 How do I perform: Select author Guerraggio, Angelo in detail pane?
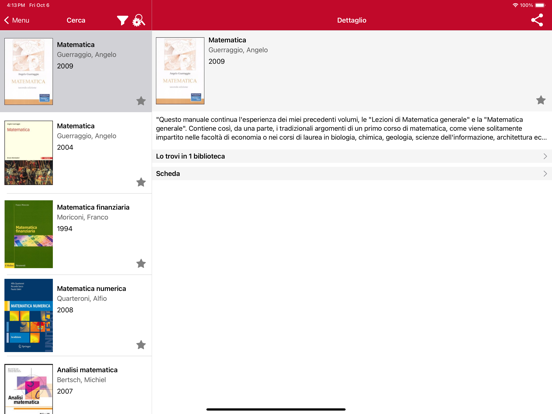coord(238,50)
